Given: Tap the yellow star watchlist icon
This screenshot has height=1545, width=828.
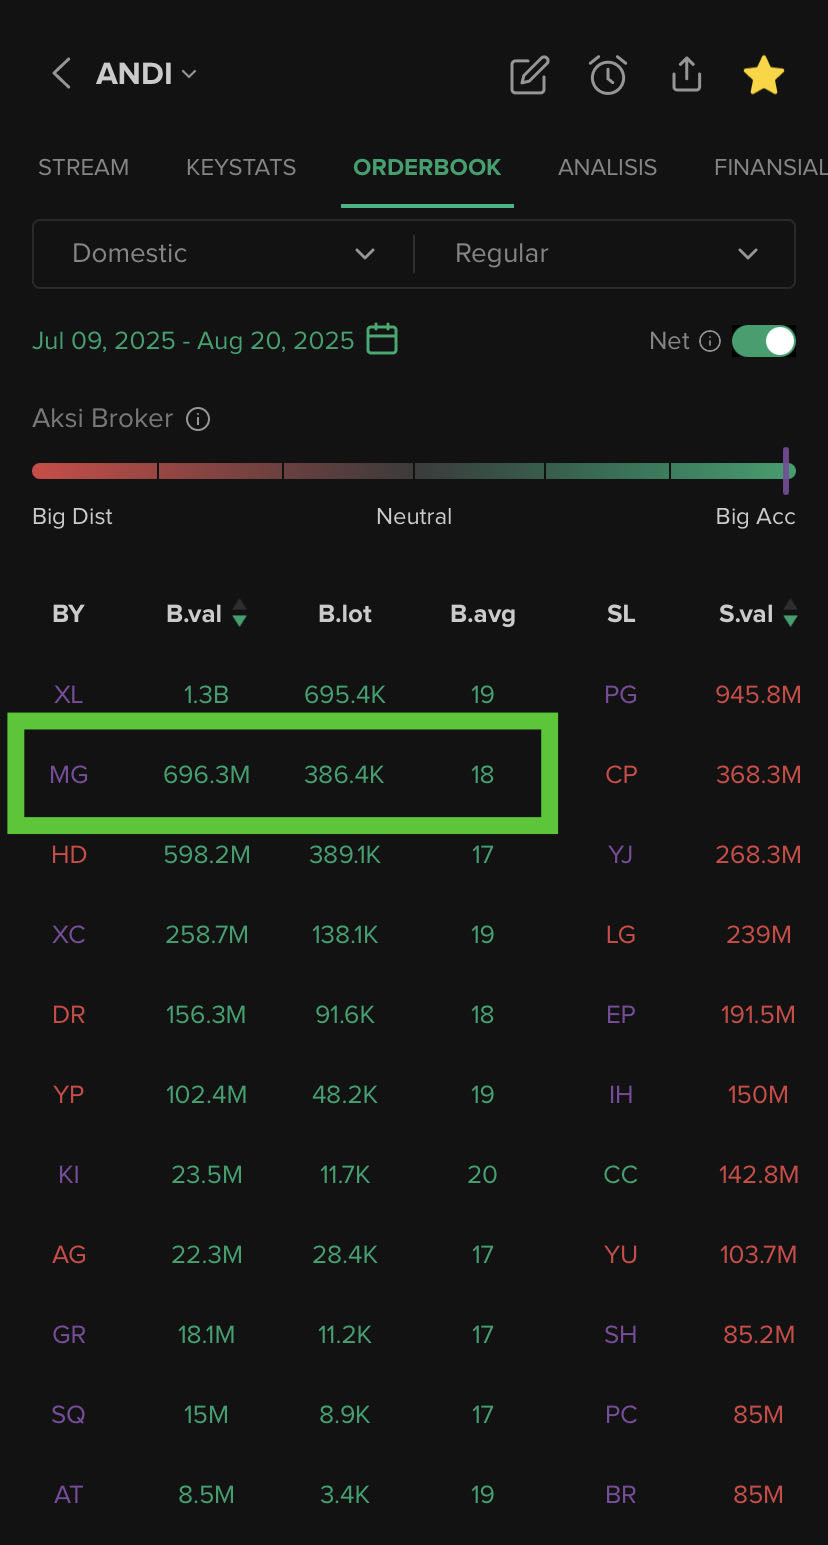Looking at the screenshot, I should (763, 75).
